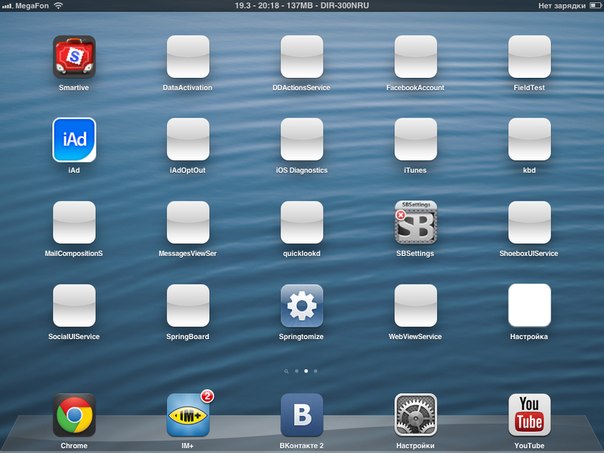Screen dimensions: 604x453
Task: Open the SBSettings app
Action: [416, 222]
